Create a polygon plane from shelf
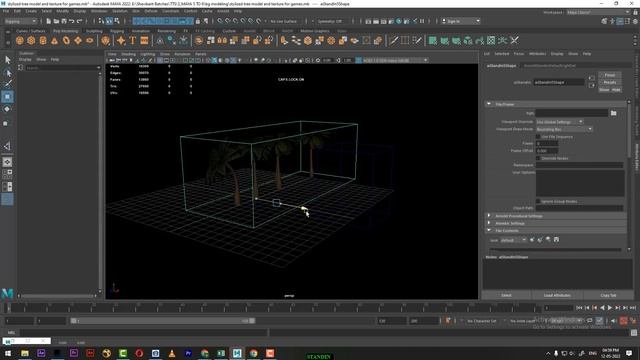The width and height of the screenshot is (640, 360). point(78,40)
